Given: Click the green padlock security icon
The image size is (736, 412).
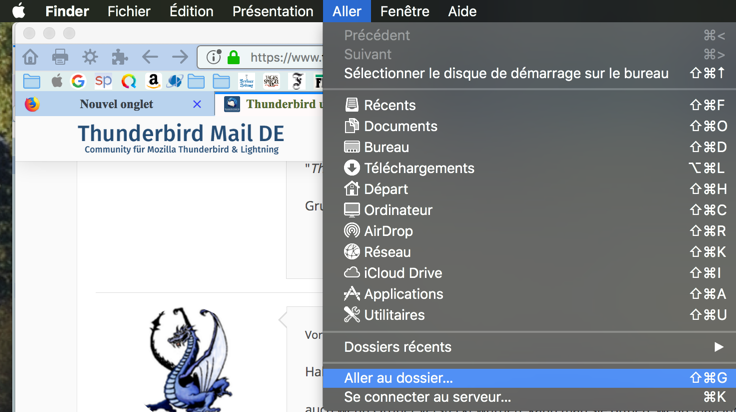Looking at the screenshot, I should point(233,57).
